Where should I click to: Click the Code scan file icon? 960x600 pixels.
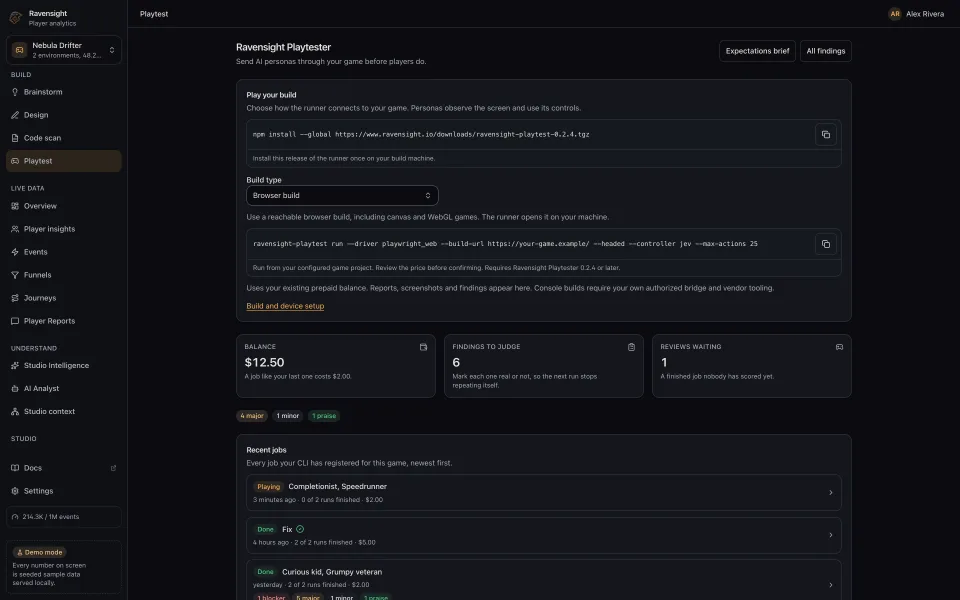click(x=15, y=138)
